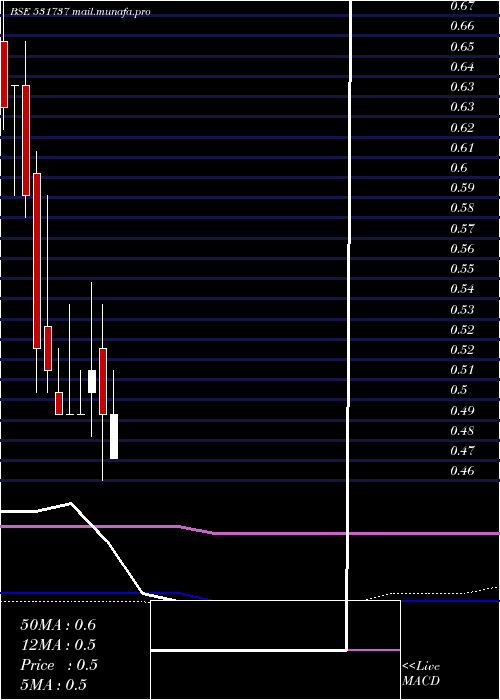Select the 0.48 price axis label
This screenshot has height=700, width=500.
click(462, 430)
